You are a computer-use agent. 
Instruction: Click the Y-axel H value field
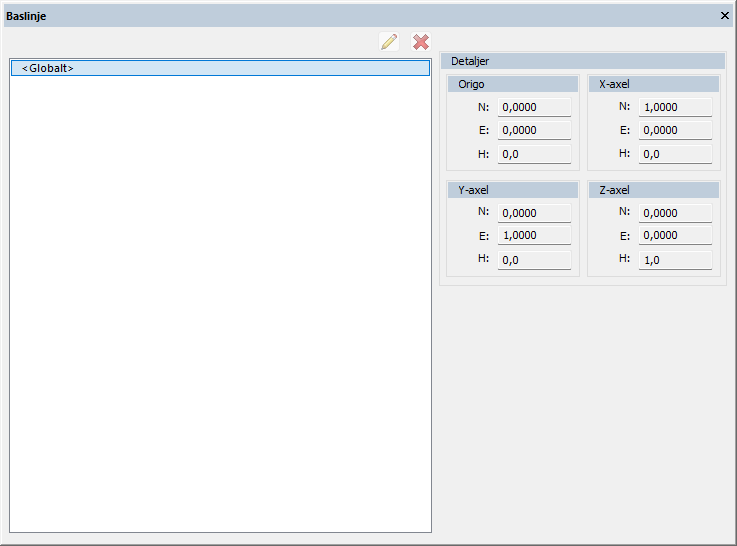click(534, 260)
